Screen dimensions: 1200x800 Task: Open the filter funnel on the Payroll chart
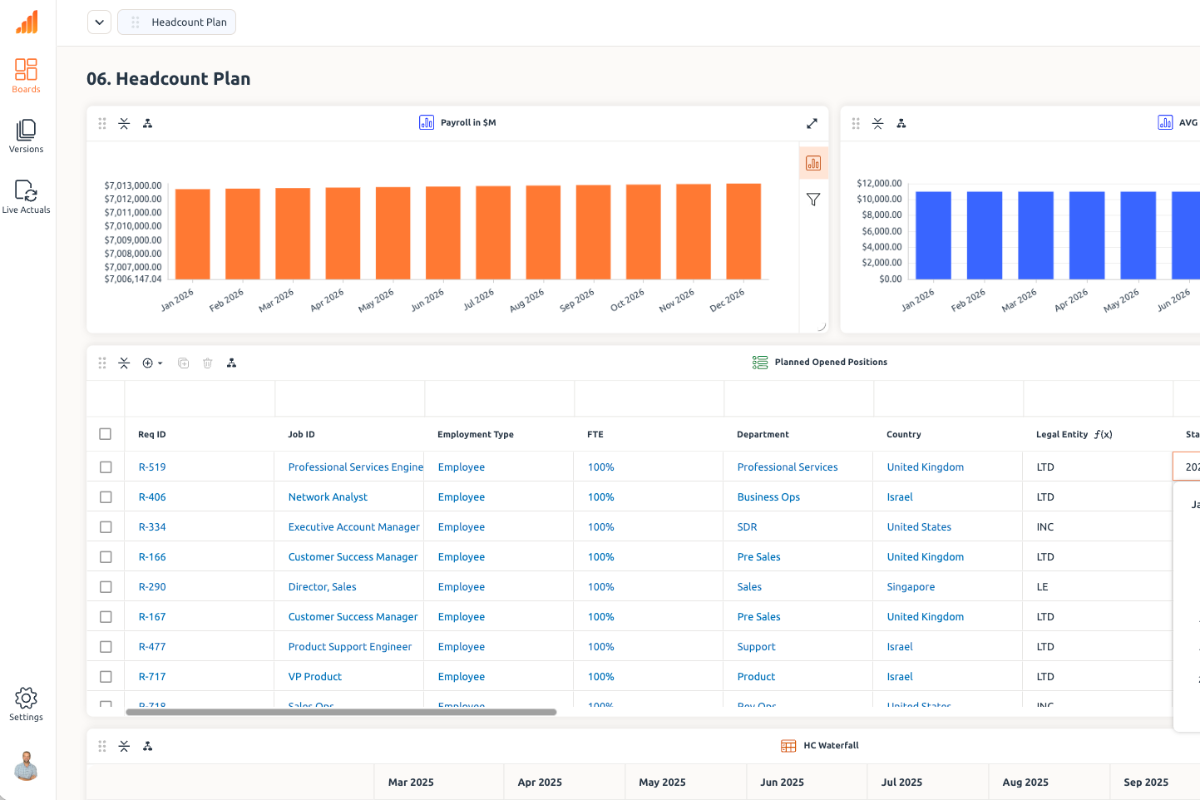[813, 199]
